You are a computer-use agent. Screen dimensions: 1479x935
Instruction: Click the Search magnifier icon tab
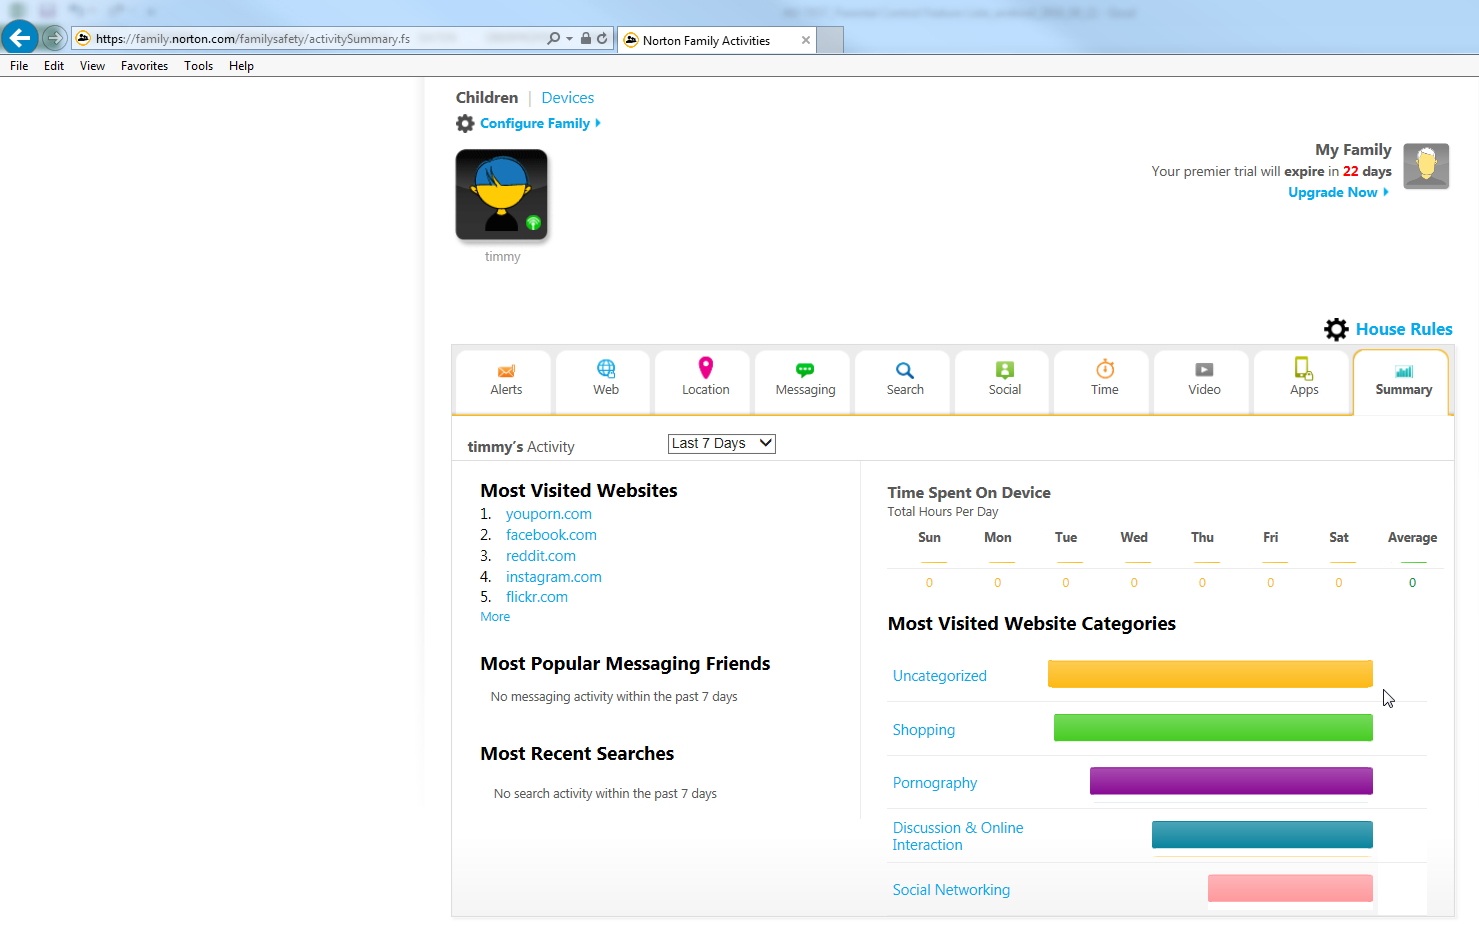904,370
